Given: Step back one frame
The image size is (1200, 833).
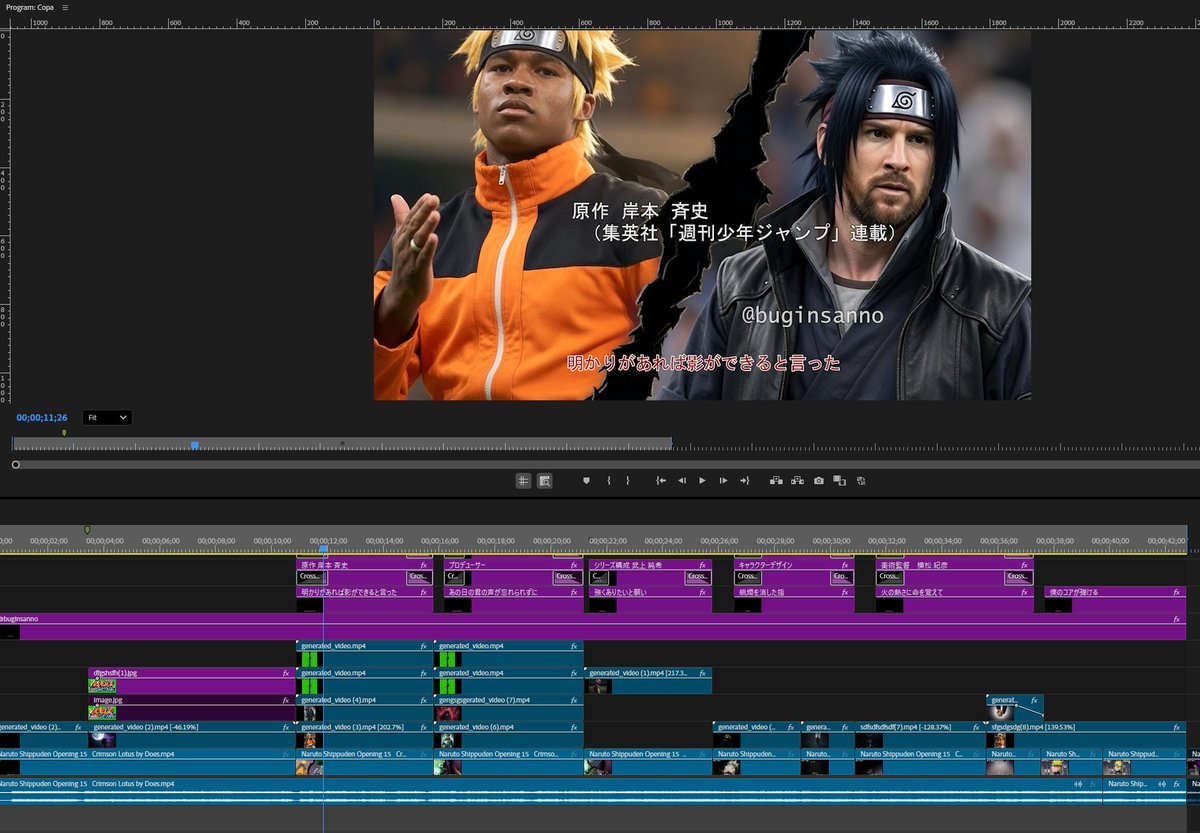Looking at the screenshot, I should [x=682, y=481].
